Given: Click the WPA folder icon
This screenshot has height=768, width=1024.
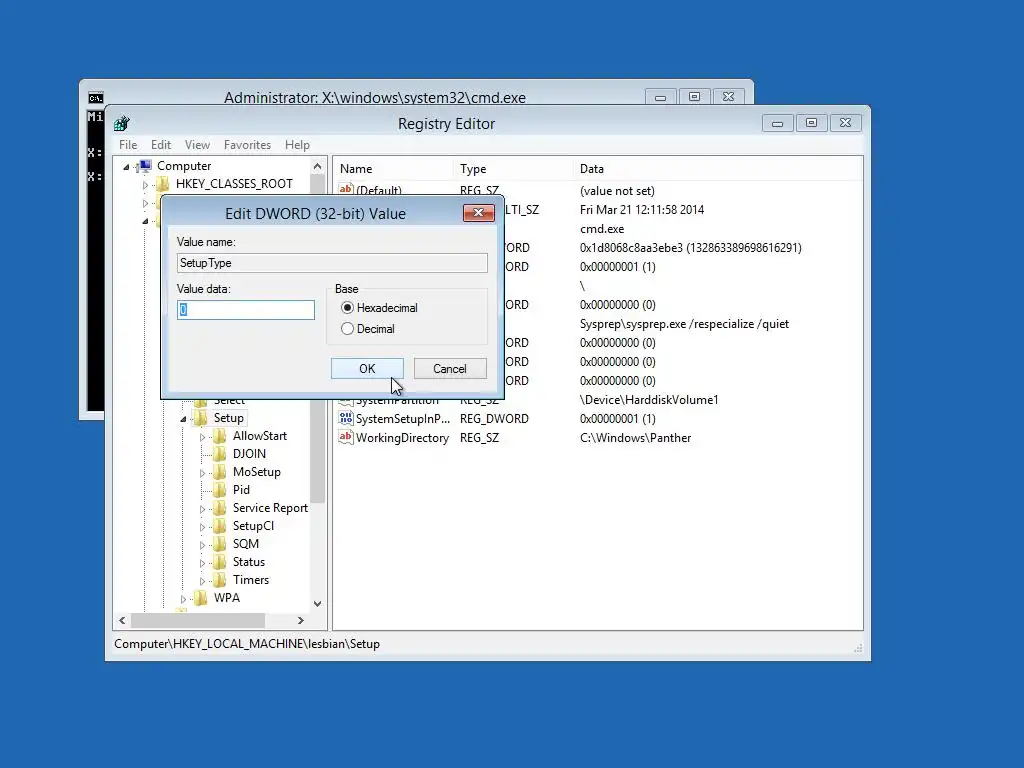Looking at the screenshot, I should click(200, 598).
